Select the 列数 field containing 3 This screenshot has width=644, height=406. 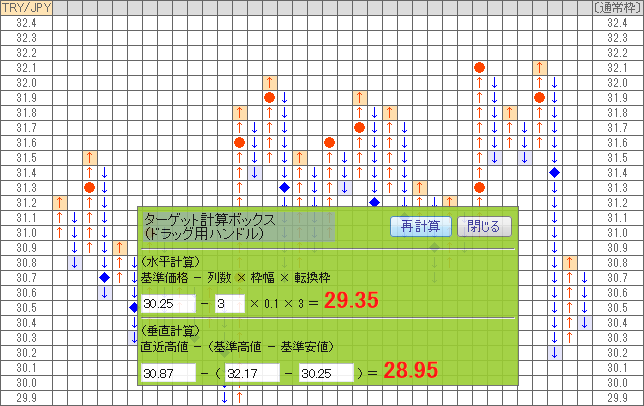[230, 304]
